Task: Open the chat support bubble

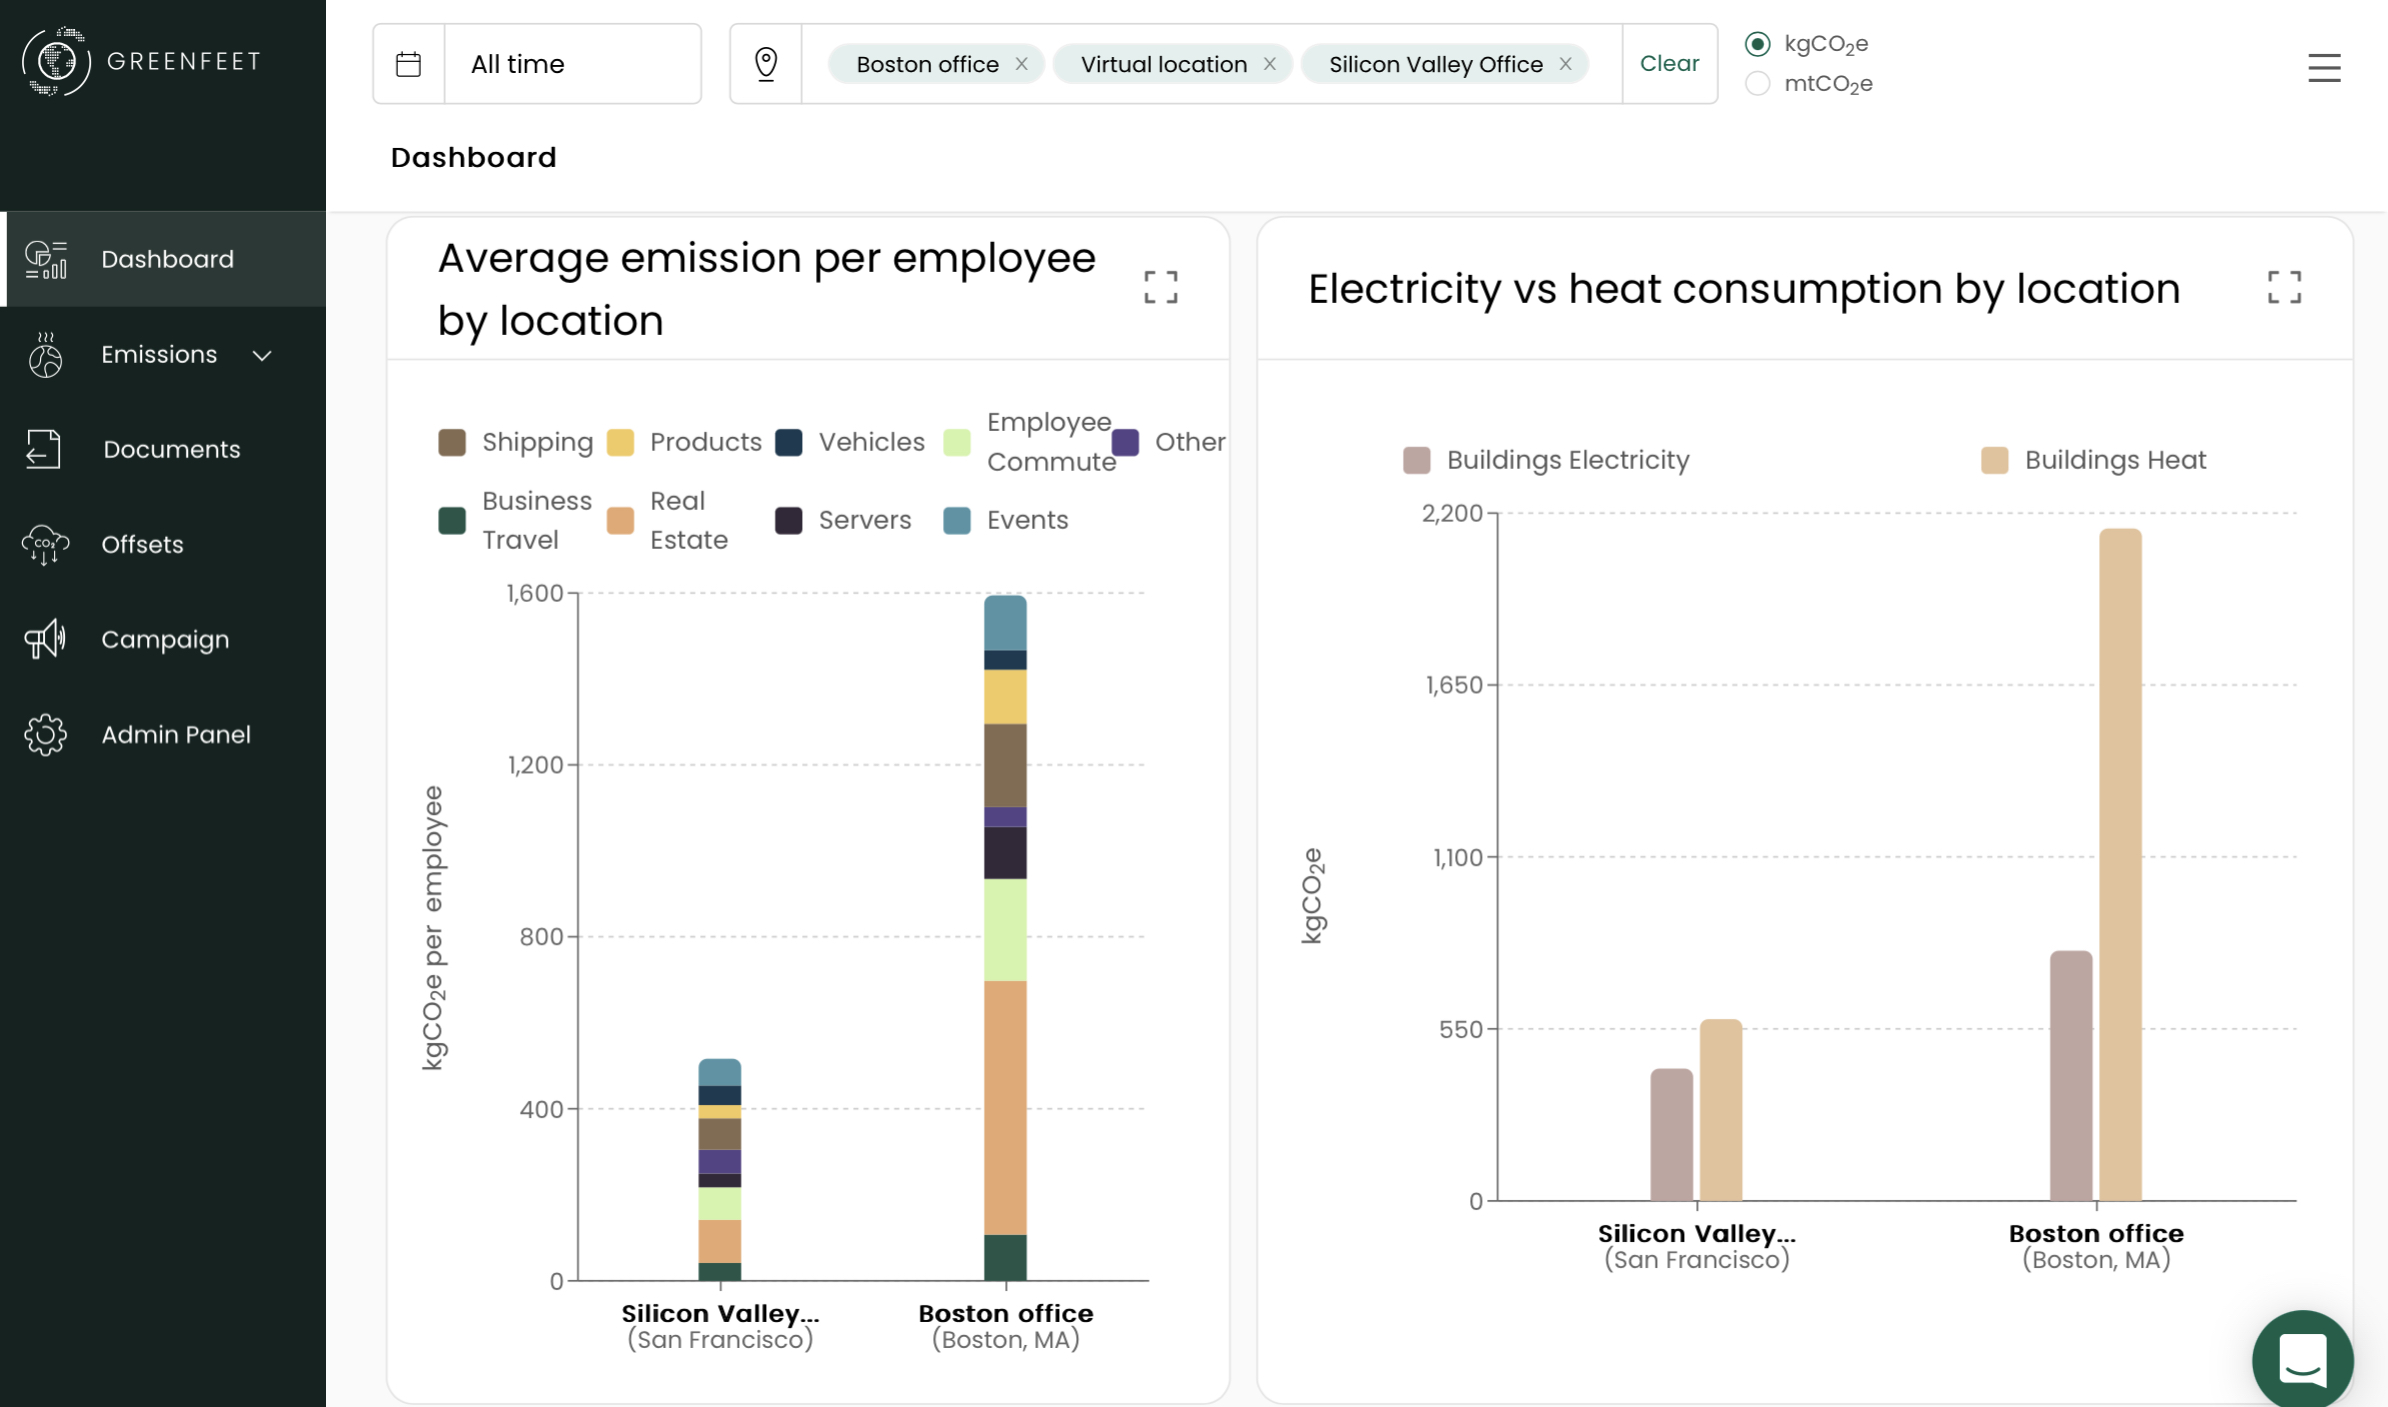Action: point(2302,1358)
